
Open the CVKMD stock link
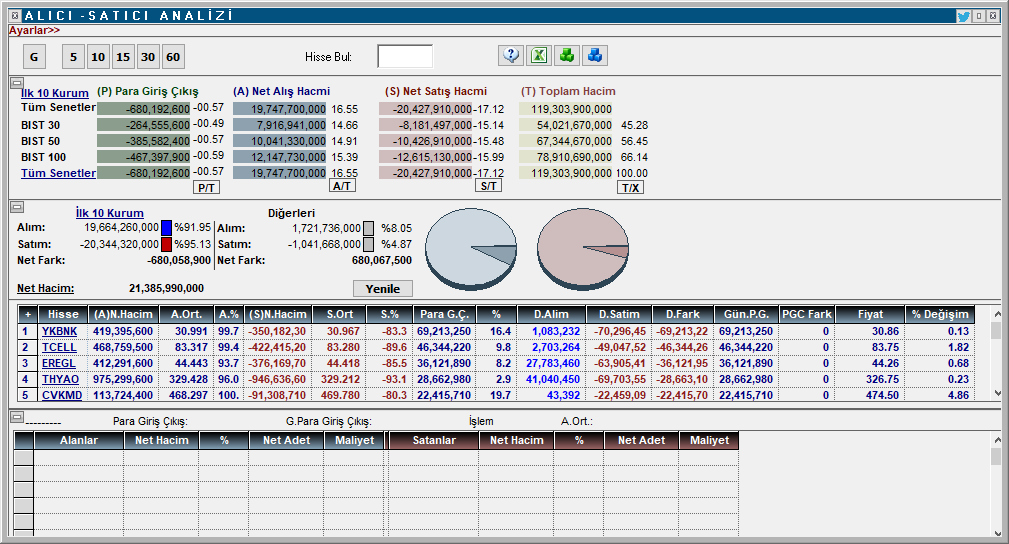point(62,395)
